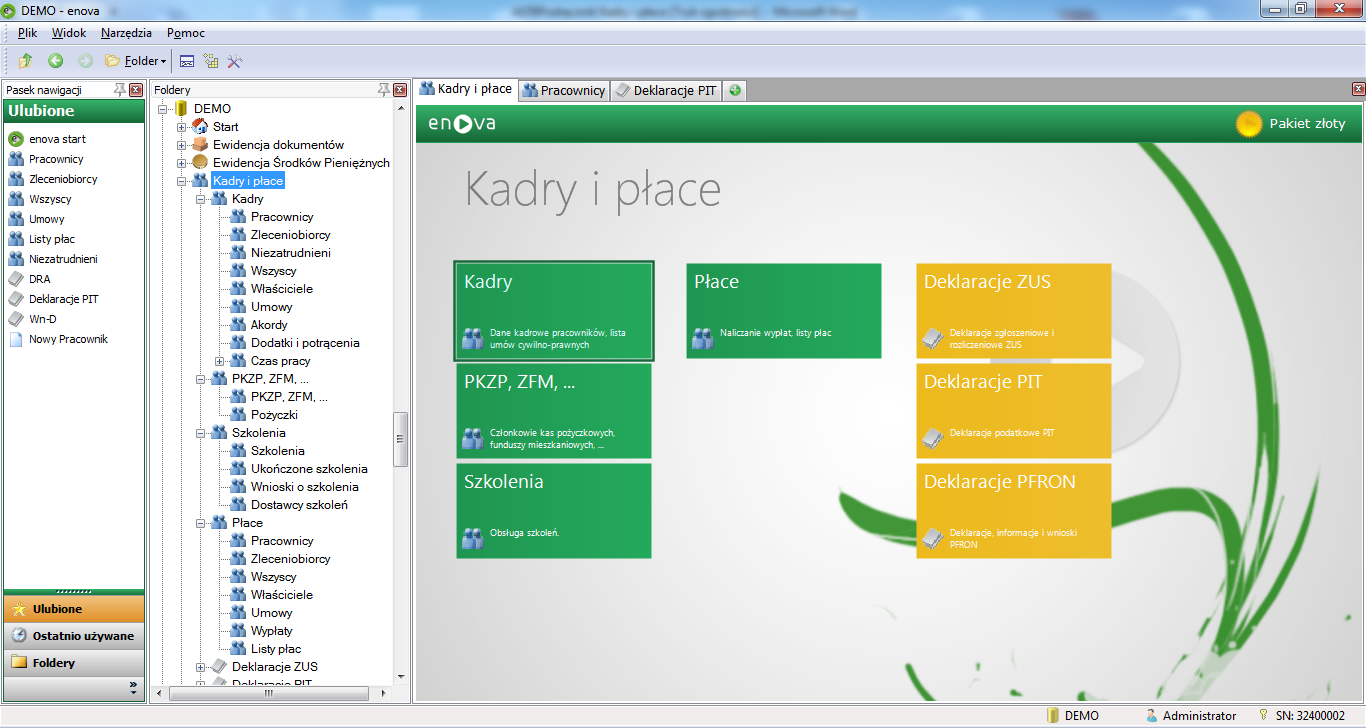The width and height of the screenshot is (1366, 728).
Task: Click the house icon beside Start
Action: coord(200,126)
